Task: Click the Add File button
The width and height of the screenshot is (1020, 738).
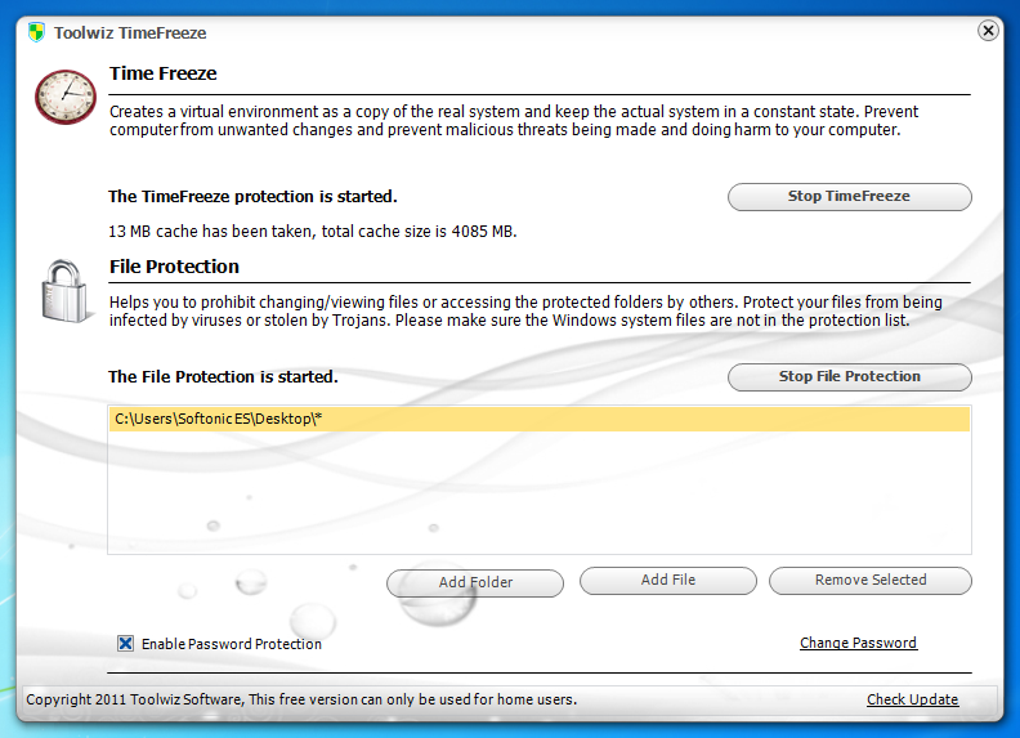Action: 668,580
